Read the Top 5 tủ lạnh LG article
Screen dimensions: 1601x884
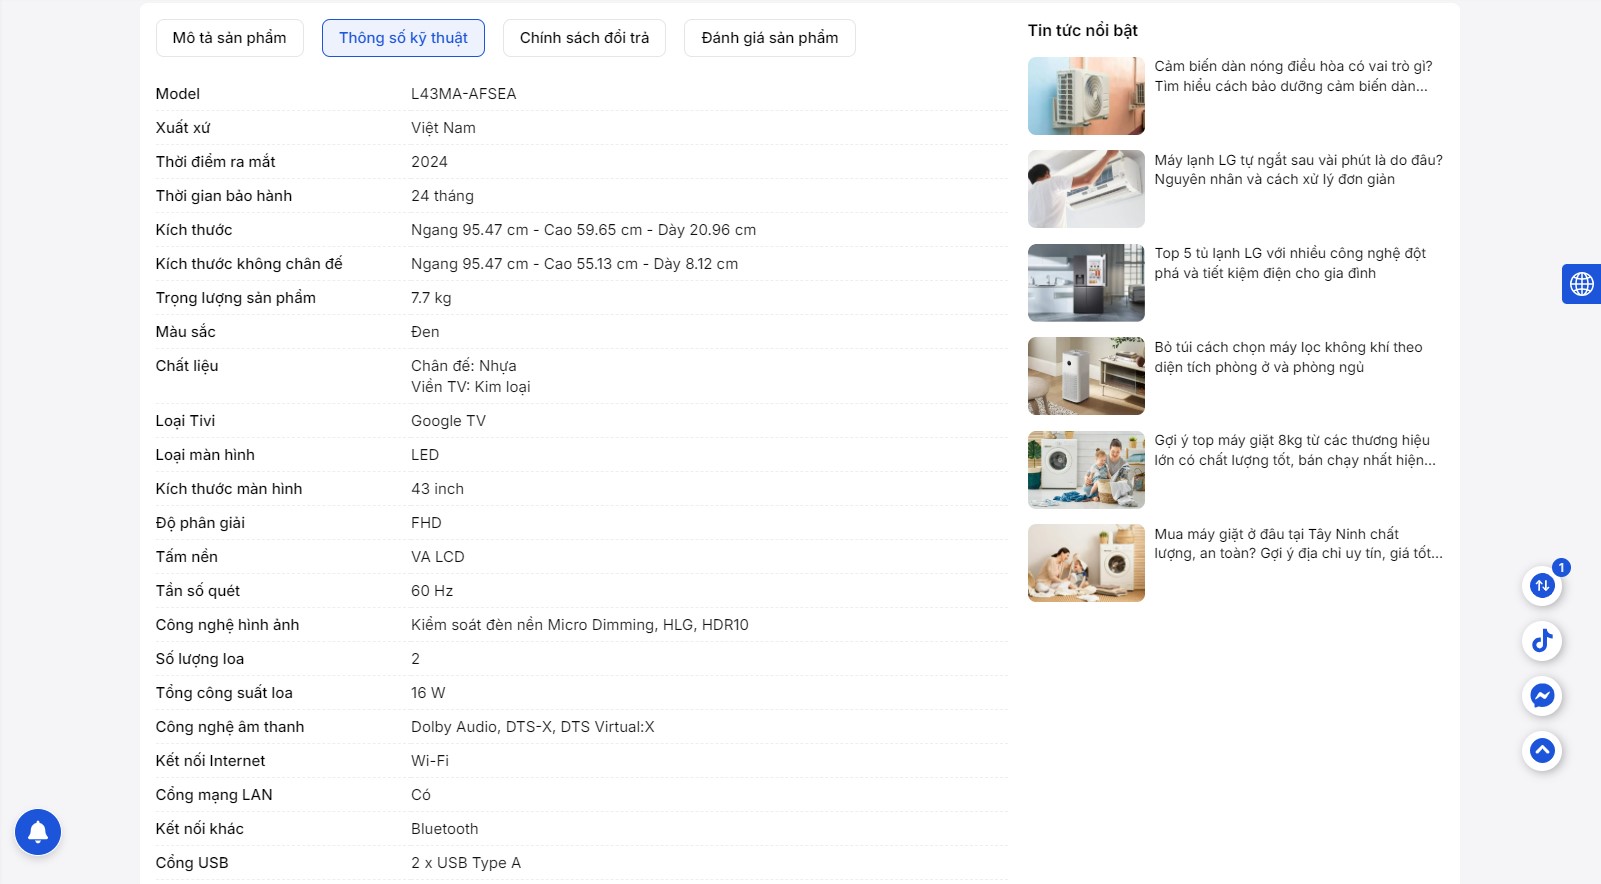point(1290,263)
